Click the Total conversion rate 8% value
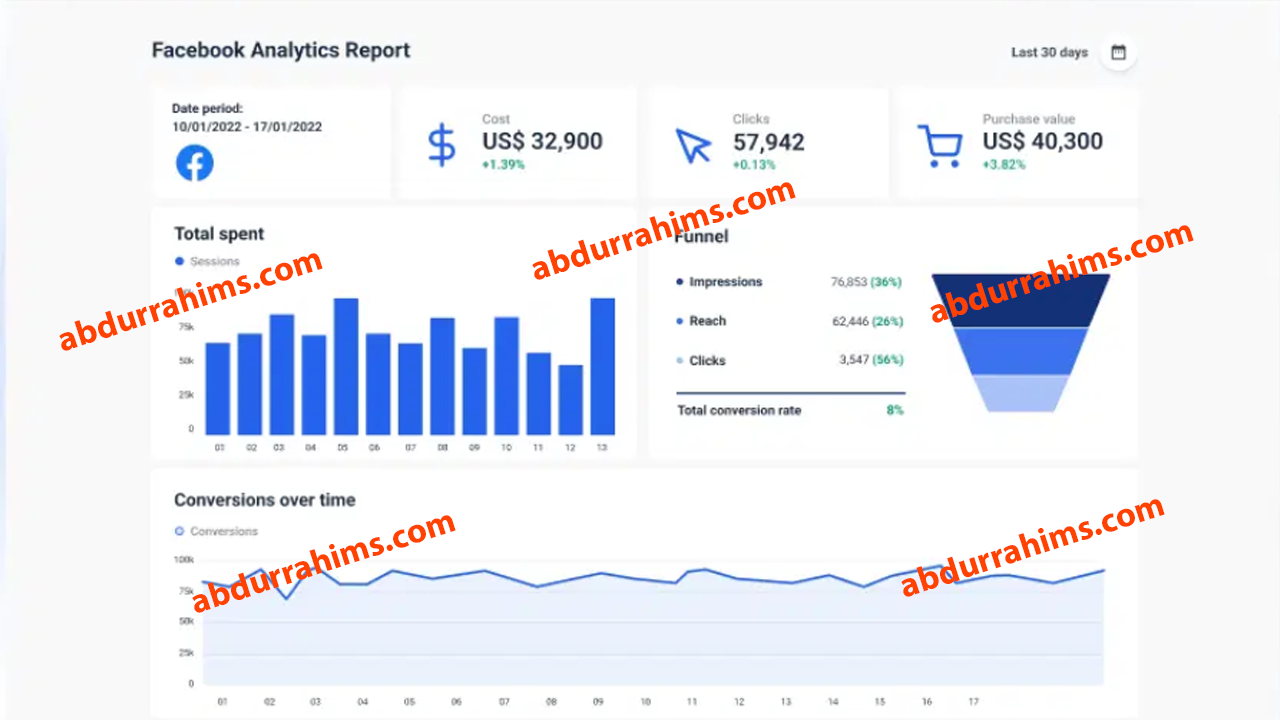Screen dimensions: 1280x720 [894, 410]
